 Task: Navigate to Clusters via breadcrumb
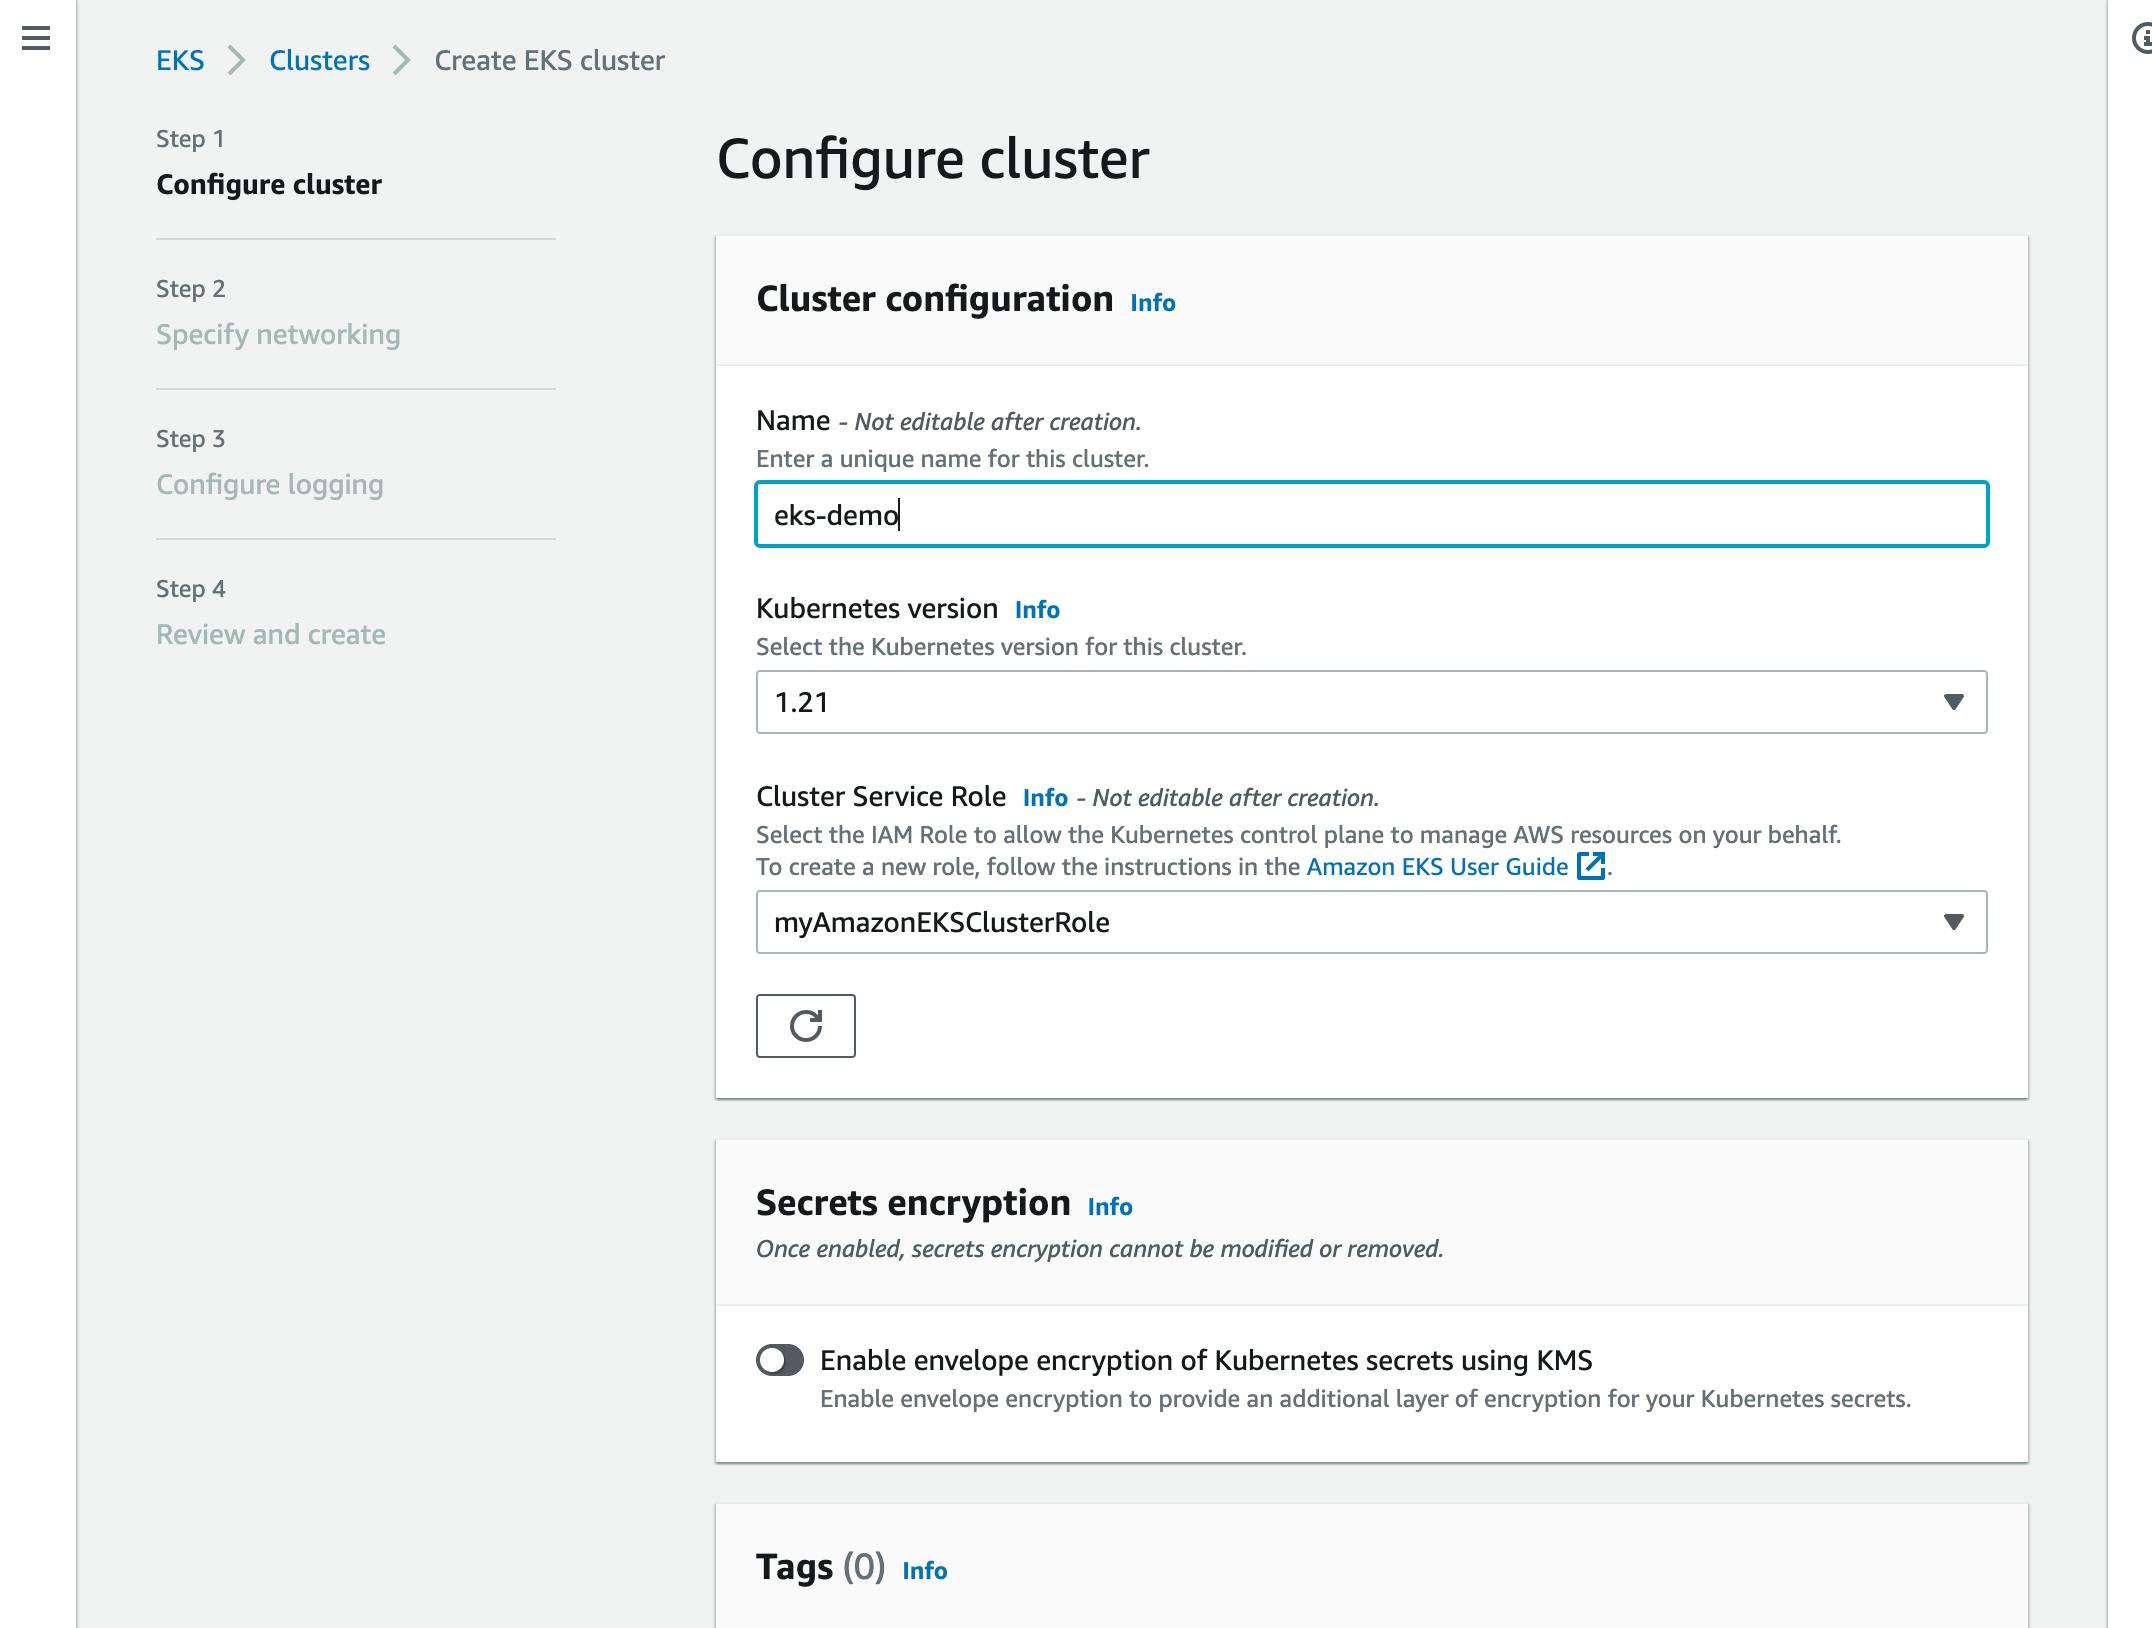pos(319,60)
